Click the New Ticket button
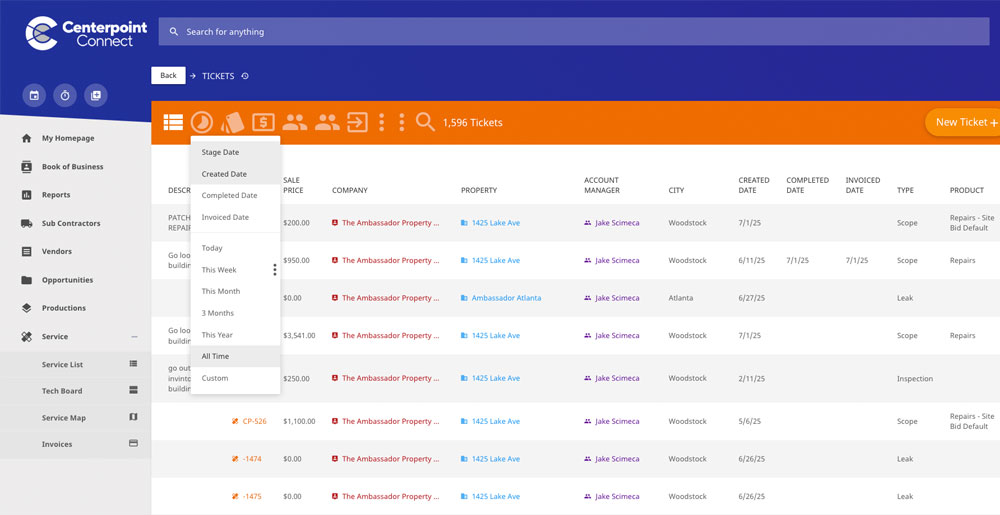 click(962, 122)
